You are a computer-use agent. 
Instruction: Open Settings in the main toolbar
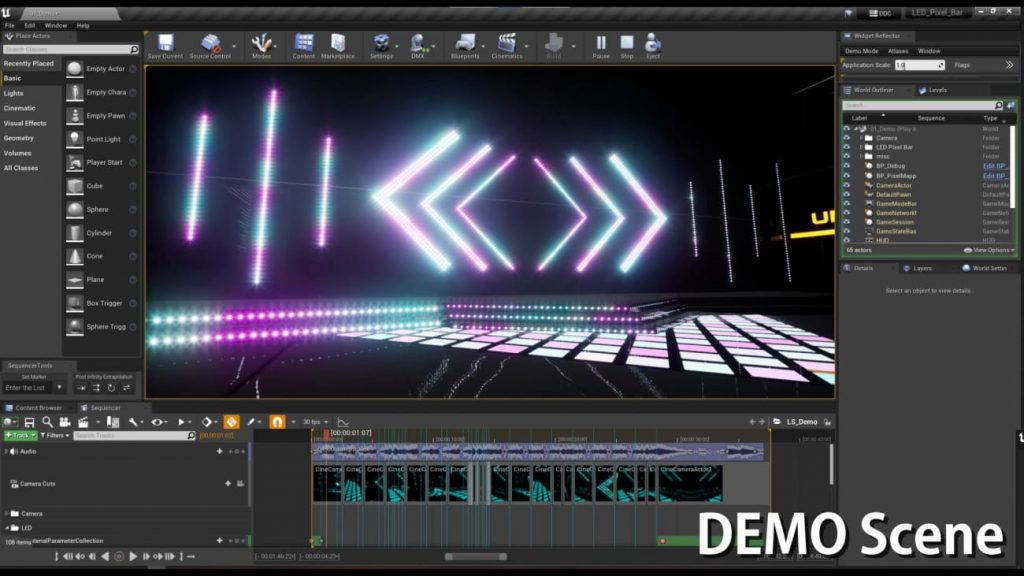pyautogui.click(x=381, y=44)
